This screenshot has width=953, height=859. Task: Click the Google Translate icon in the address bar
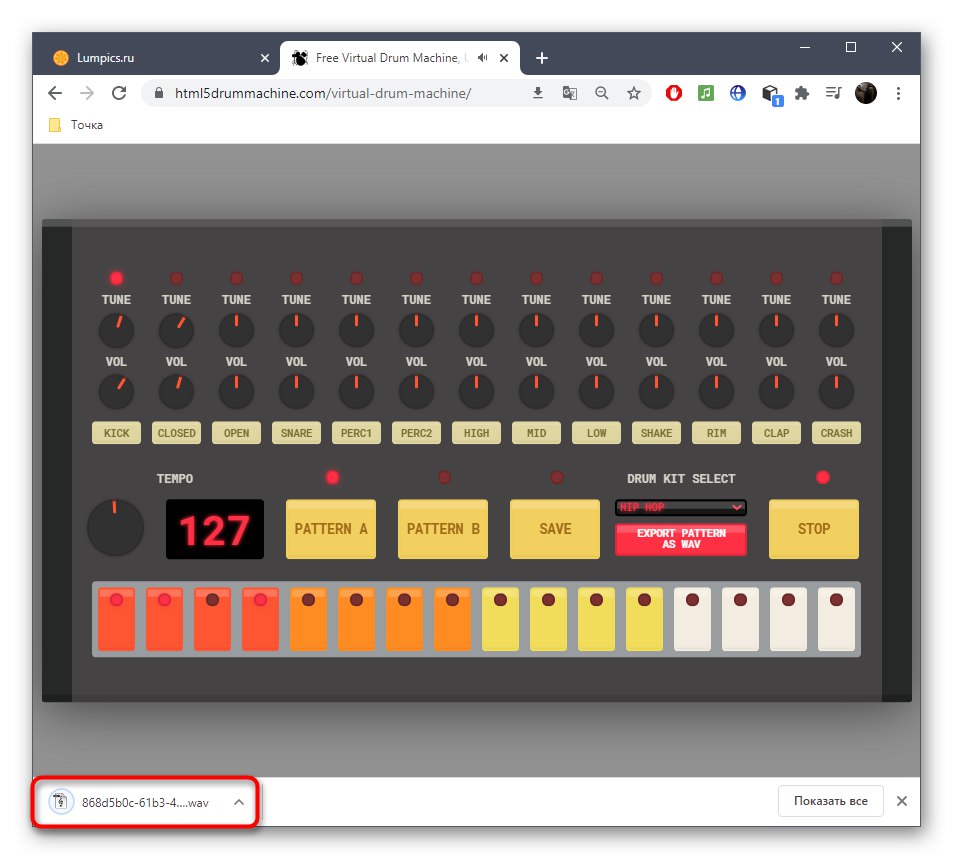[x=570, y=92]
